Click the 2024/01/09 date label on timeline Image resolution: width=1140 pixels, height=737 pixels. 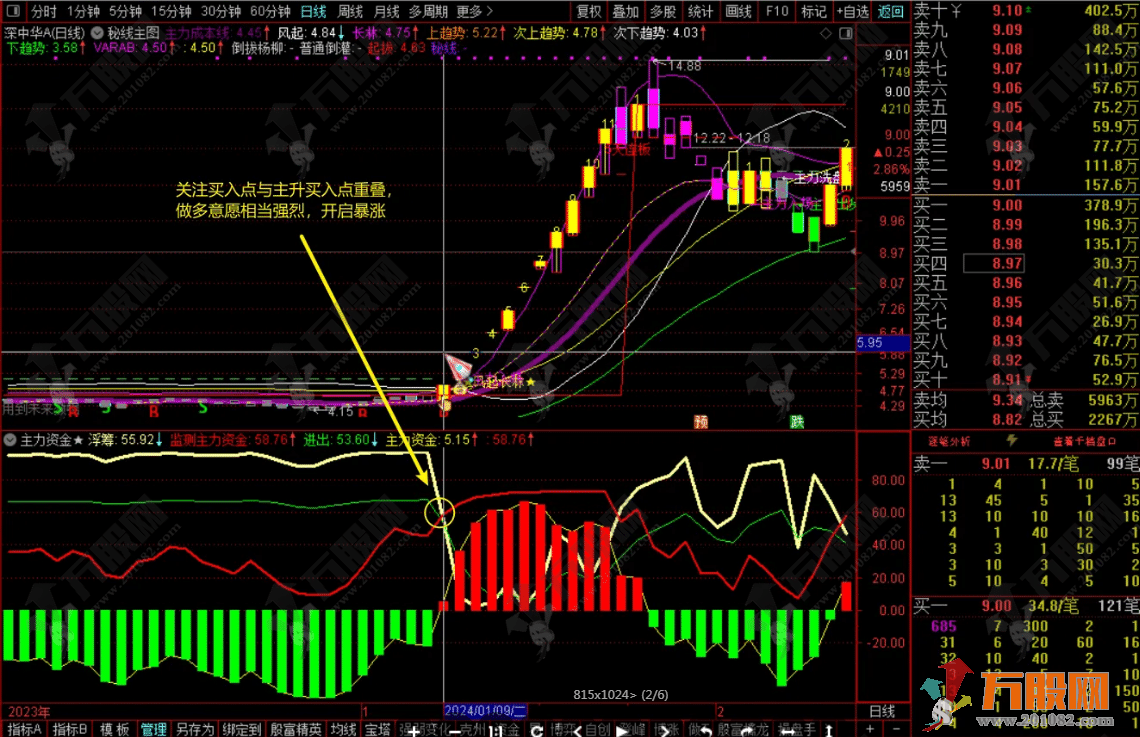pos(485,711)
